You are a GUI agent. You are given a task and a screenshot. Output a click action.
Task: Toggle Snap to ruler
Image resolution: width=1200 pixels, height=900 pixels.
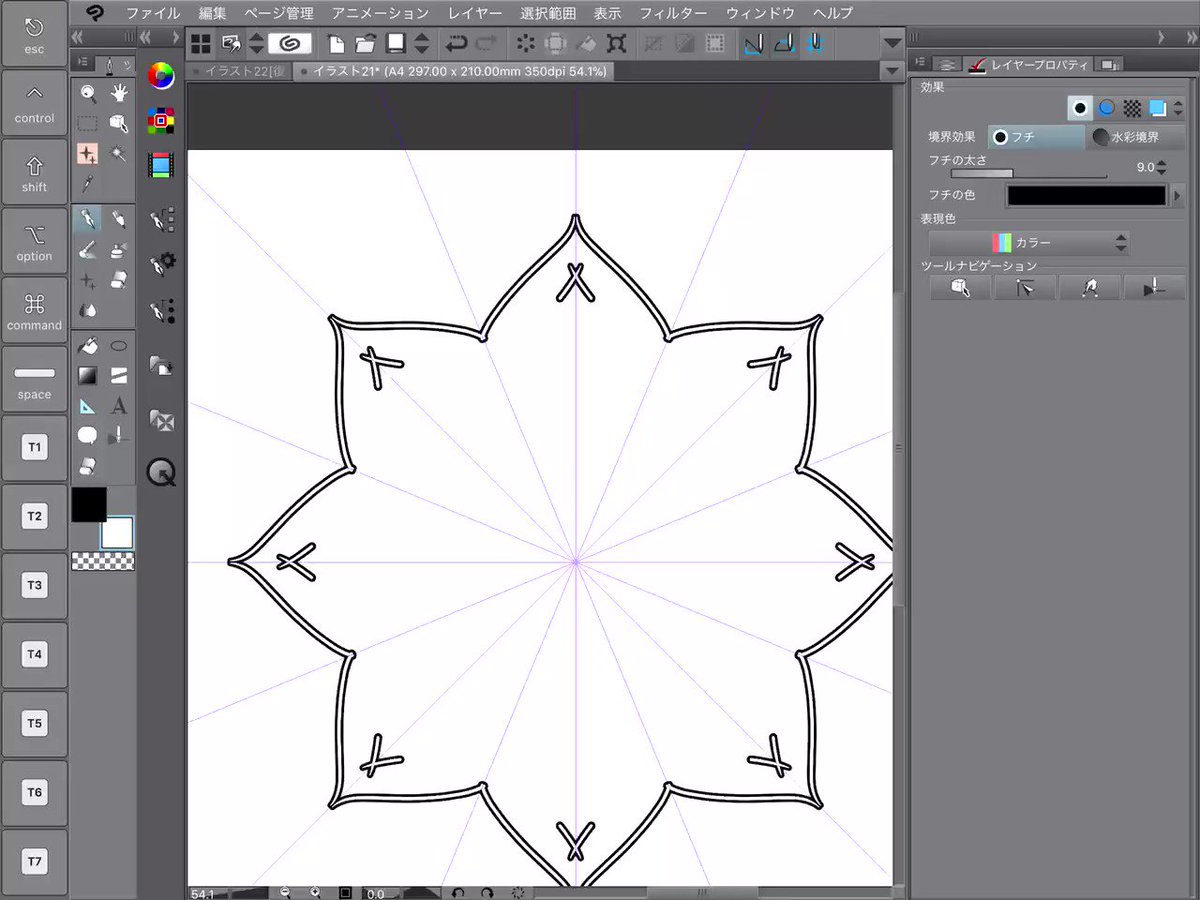(753, 43)
